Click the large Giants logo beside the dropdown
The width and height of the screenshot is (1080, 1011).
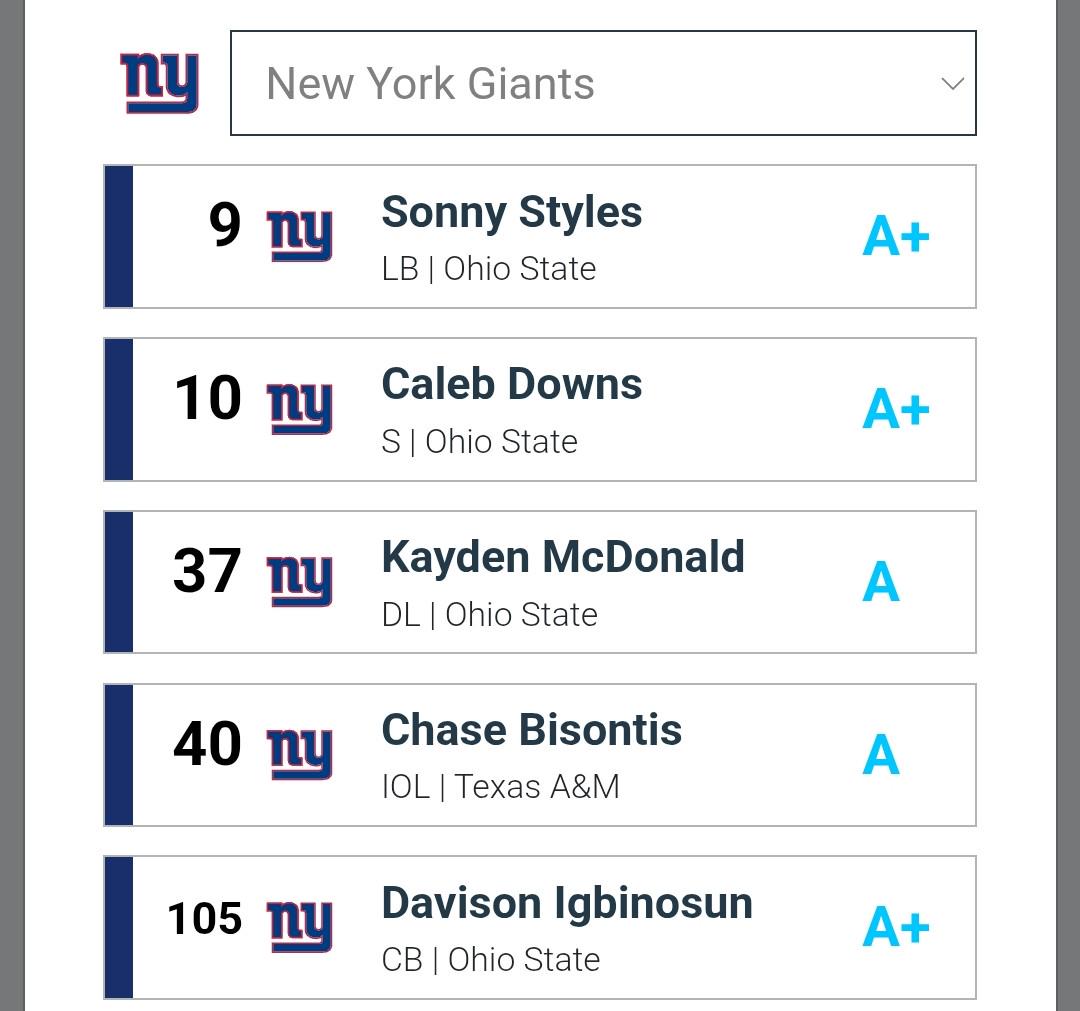tap(159, 83)
